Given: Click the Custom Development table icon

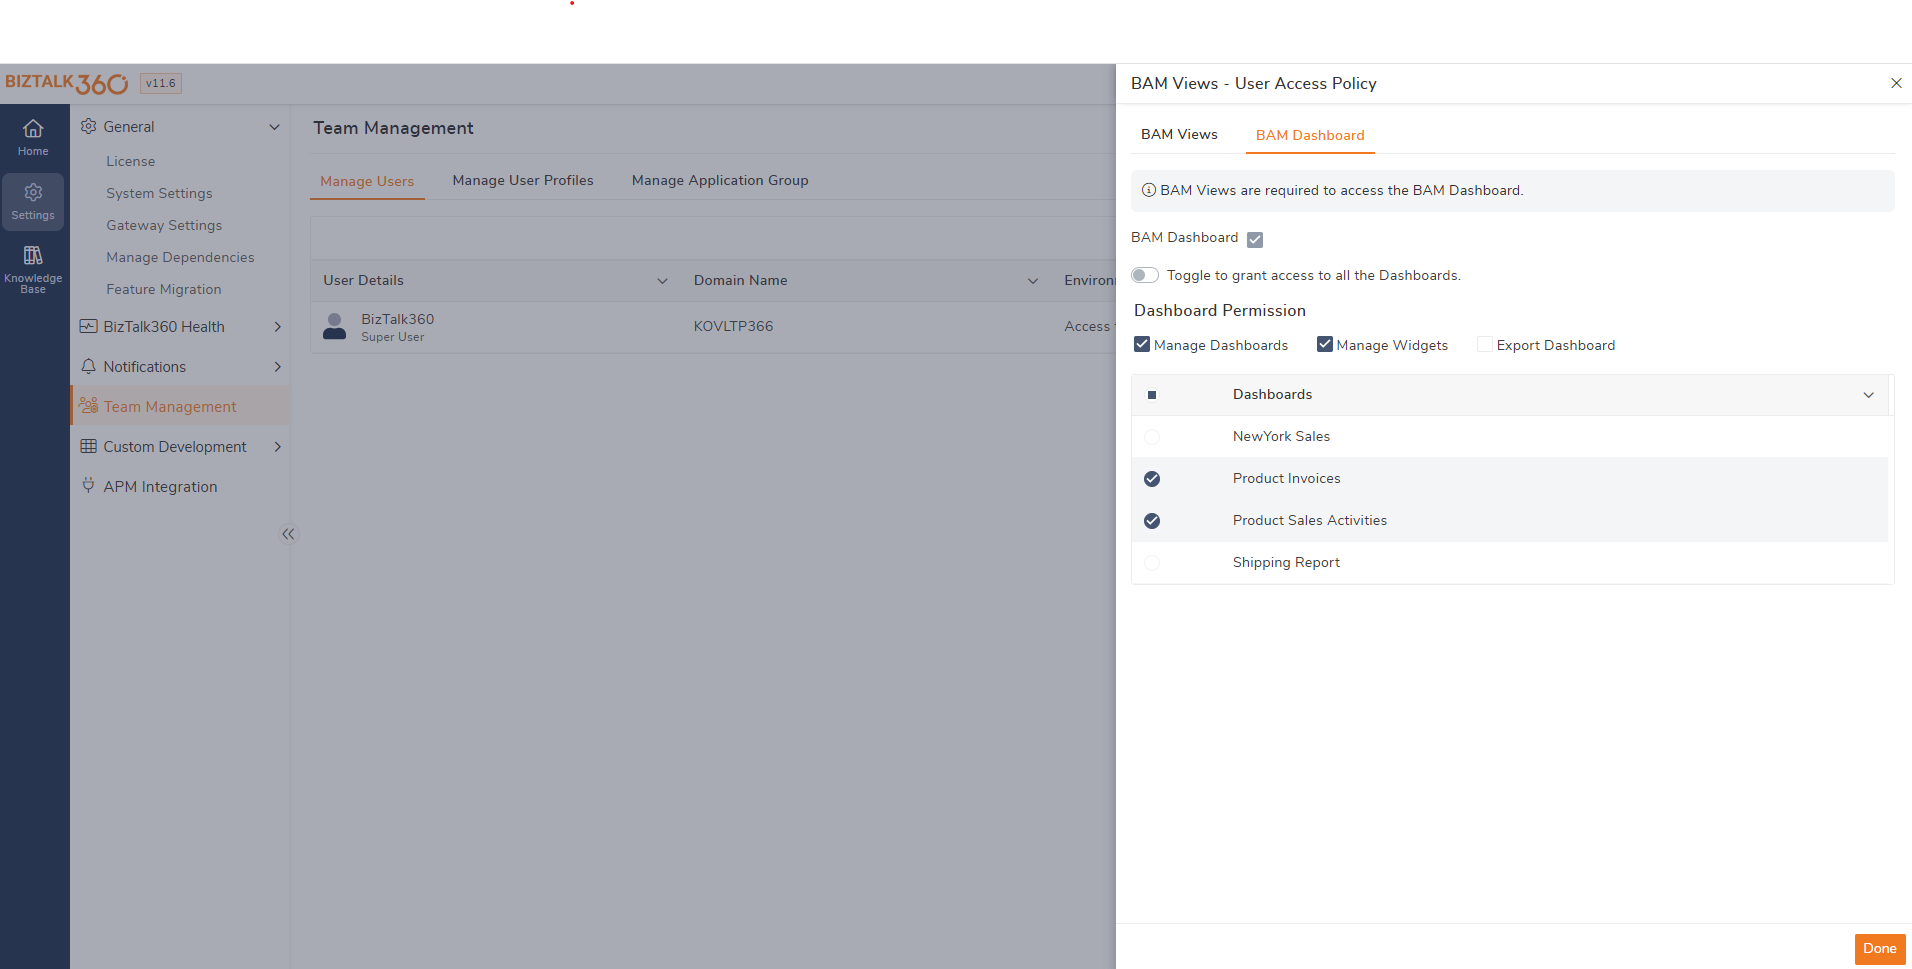Looking at the screenshot, I should [88, 446].
